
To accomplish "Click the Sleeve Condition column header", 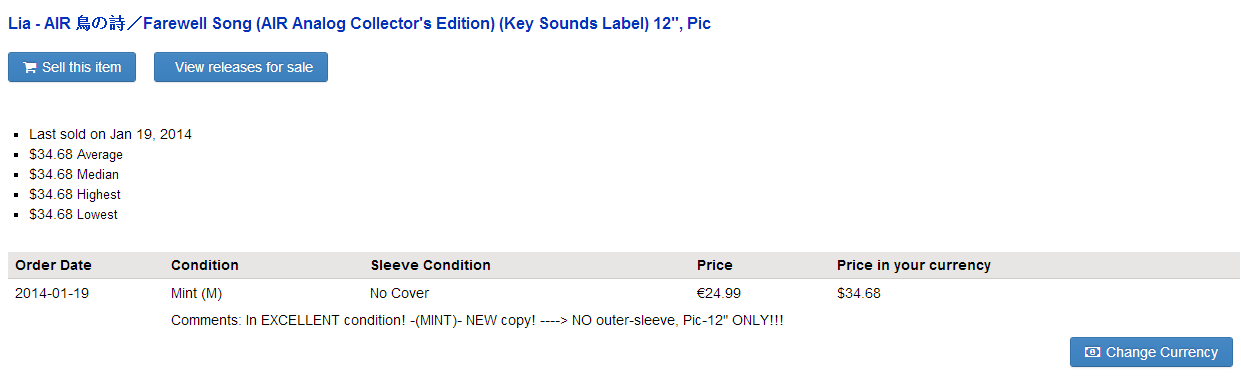I will (431, 265).
